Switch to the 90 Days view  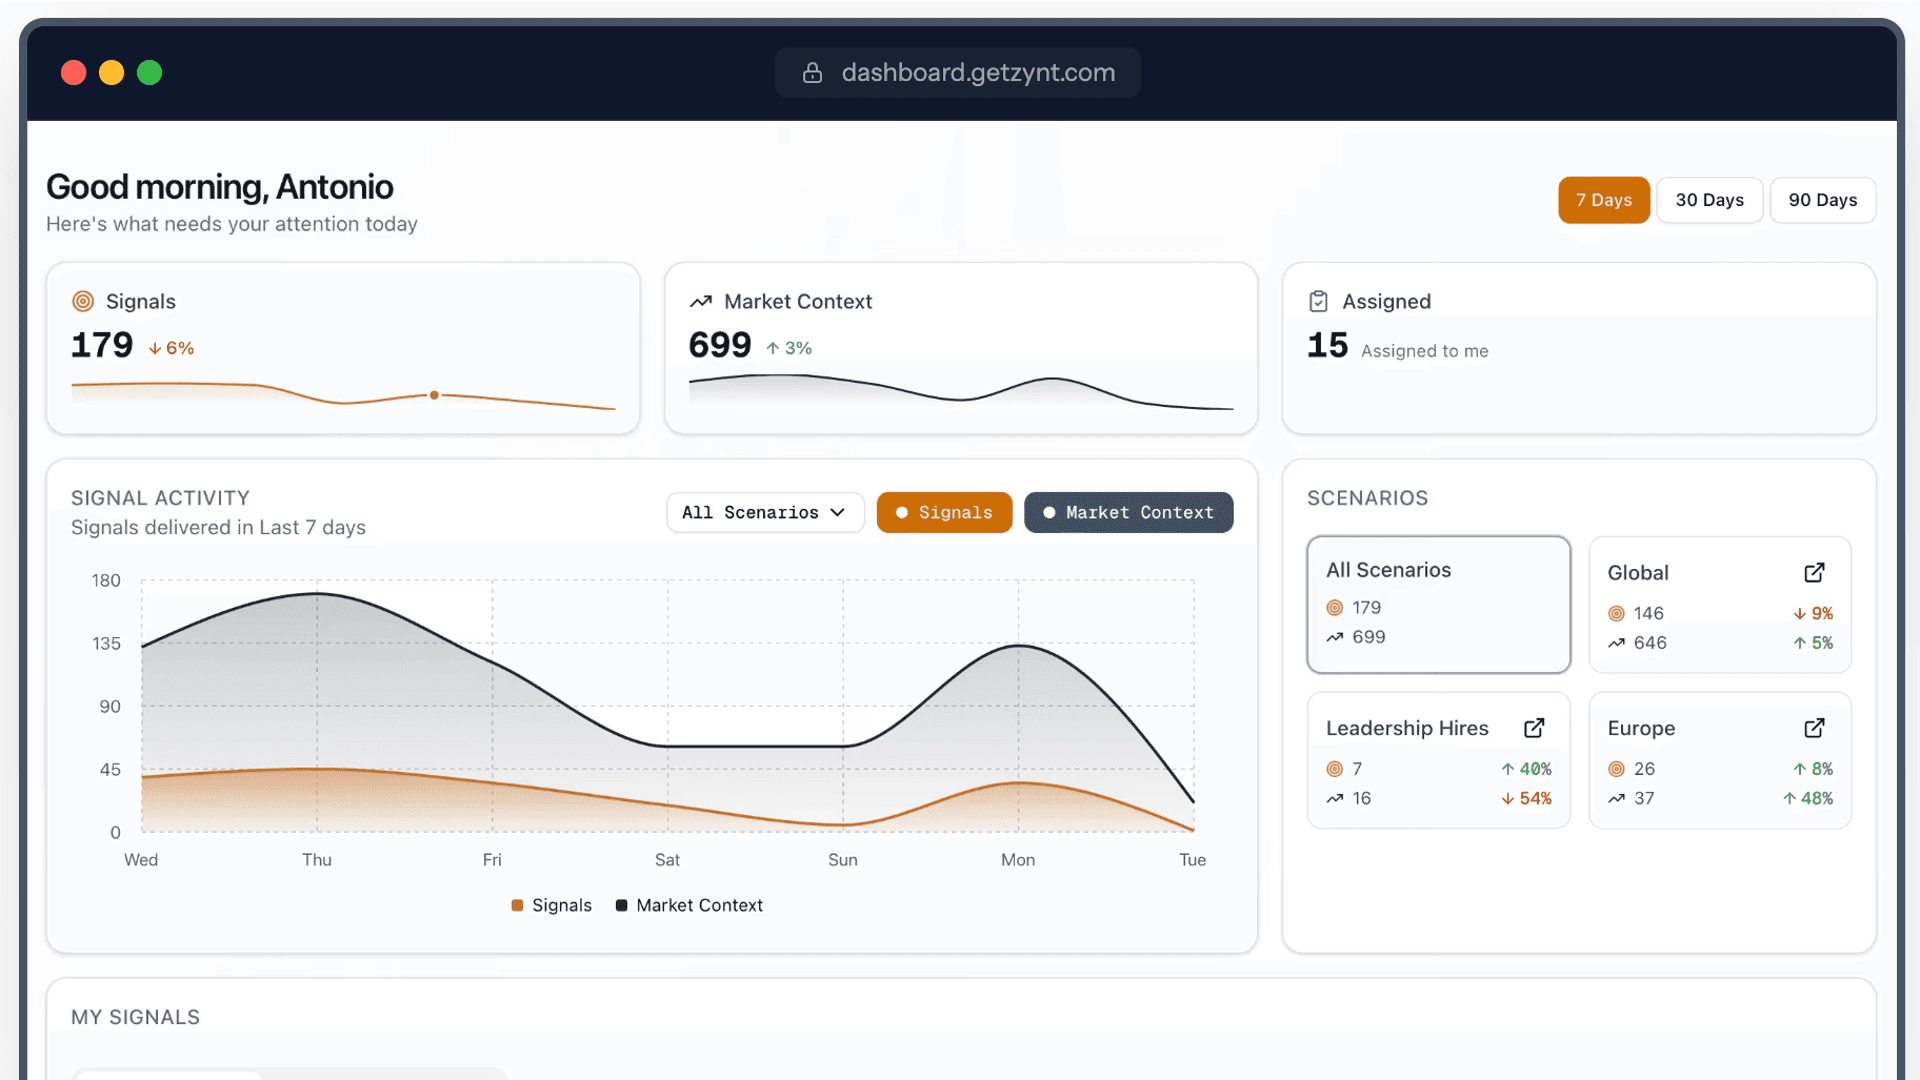[x=1822, y=200]
